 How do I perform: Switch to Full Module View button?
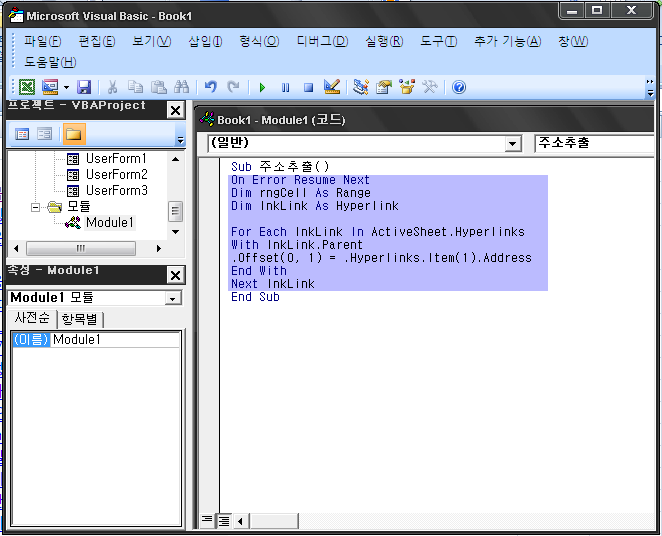(x=223, y=521)
